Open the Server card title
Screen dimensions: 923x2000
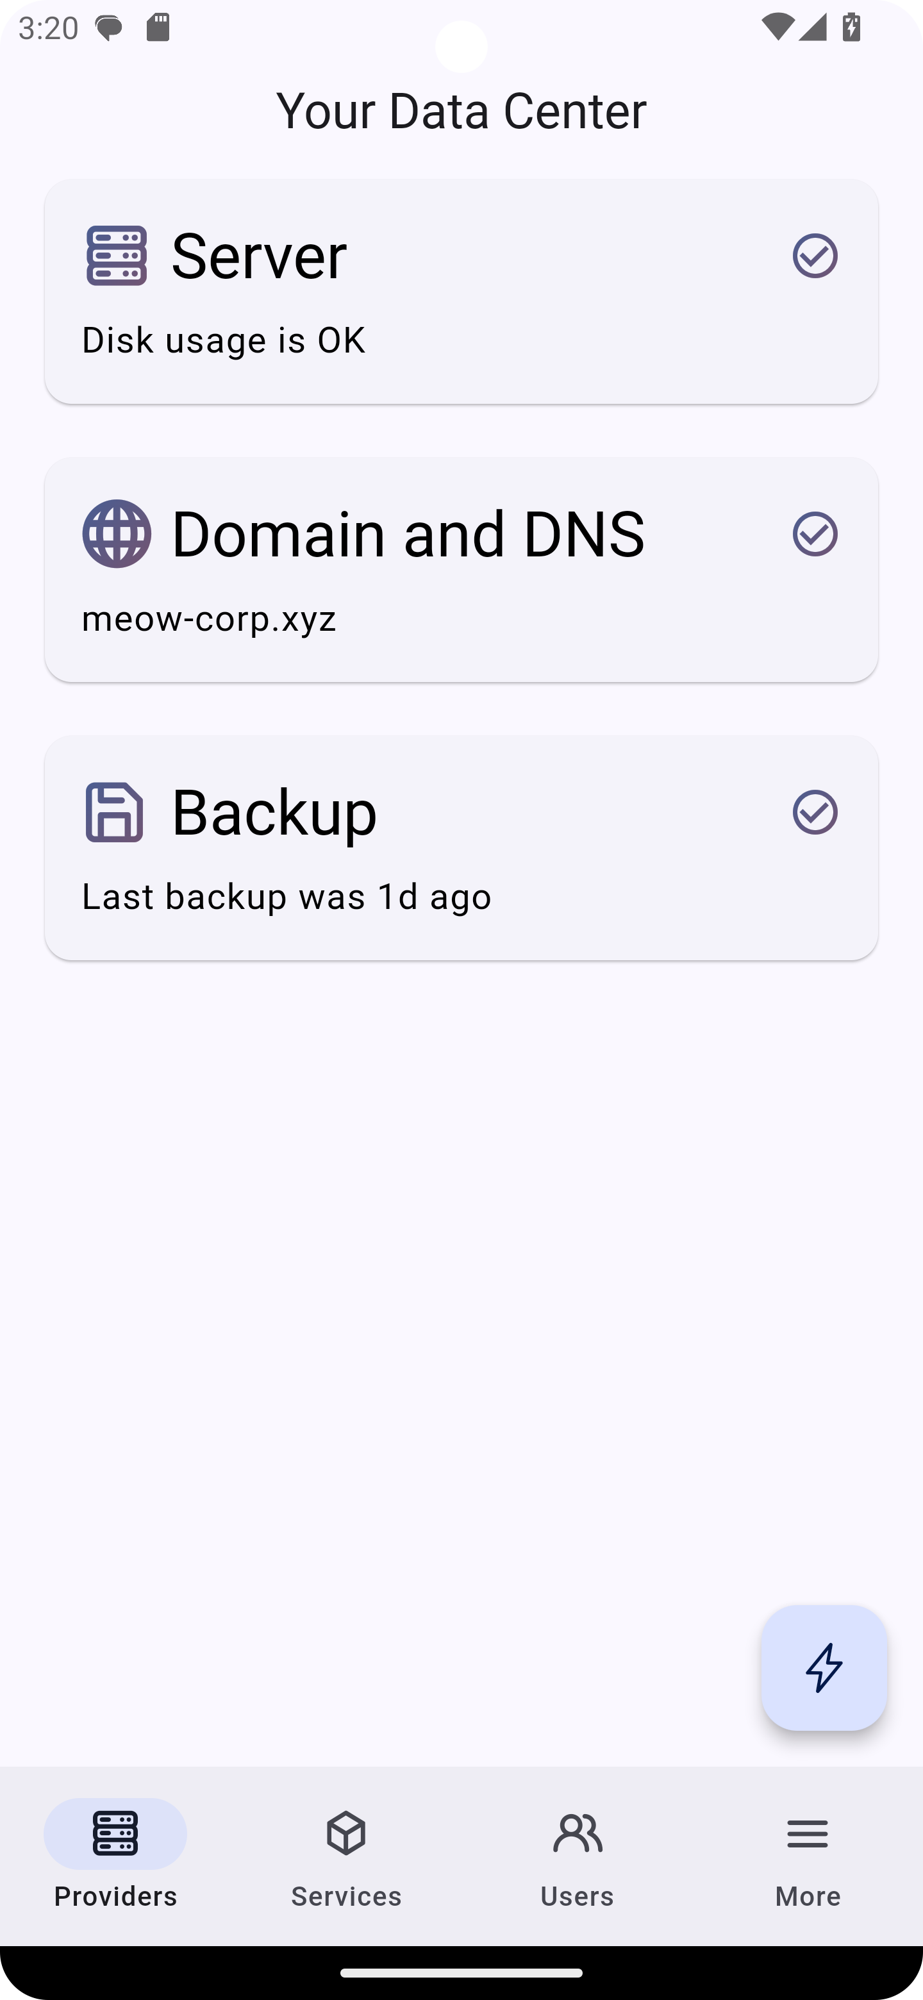[259, 256]
